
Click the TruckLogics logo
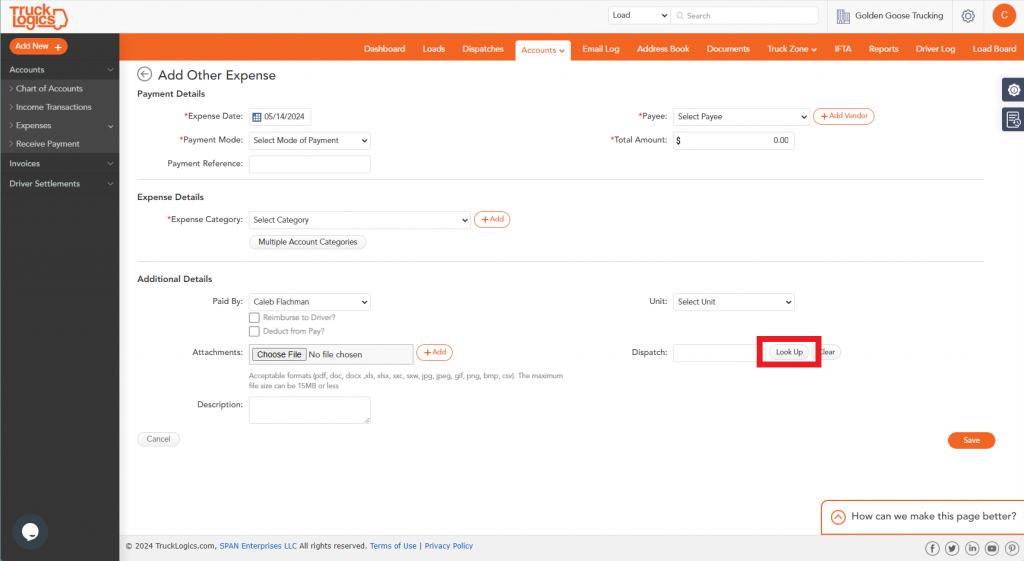[38, 17]
